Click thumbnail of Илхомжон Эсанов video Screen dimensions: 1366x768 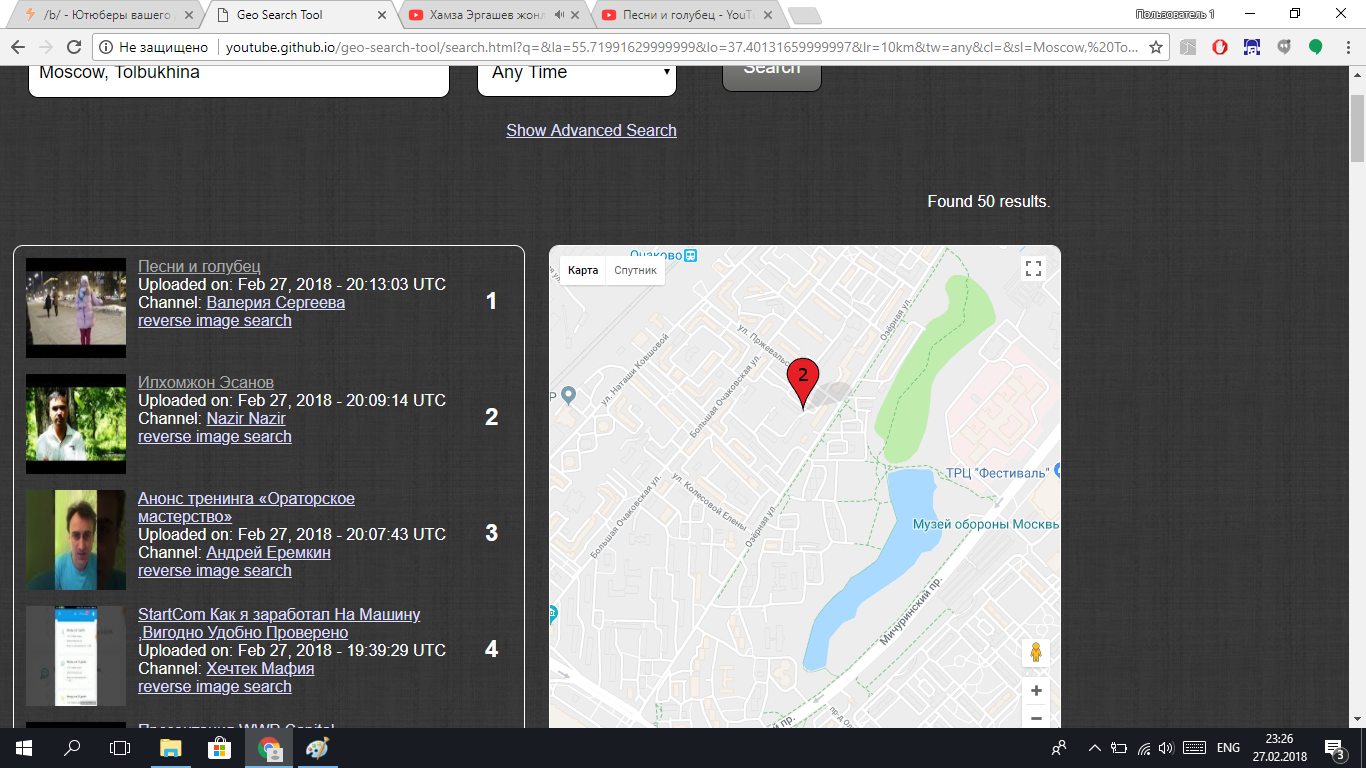pos(76,424)
